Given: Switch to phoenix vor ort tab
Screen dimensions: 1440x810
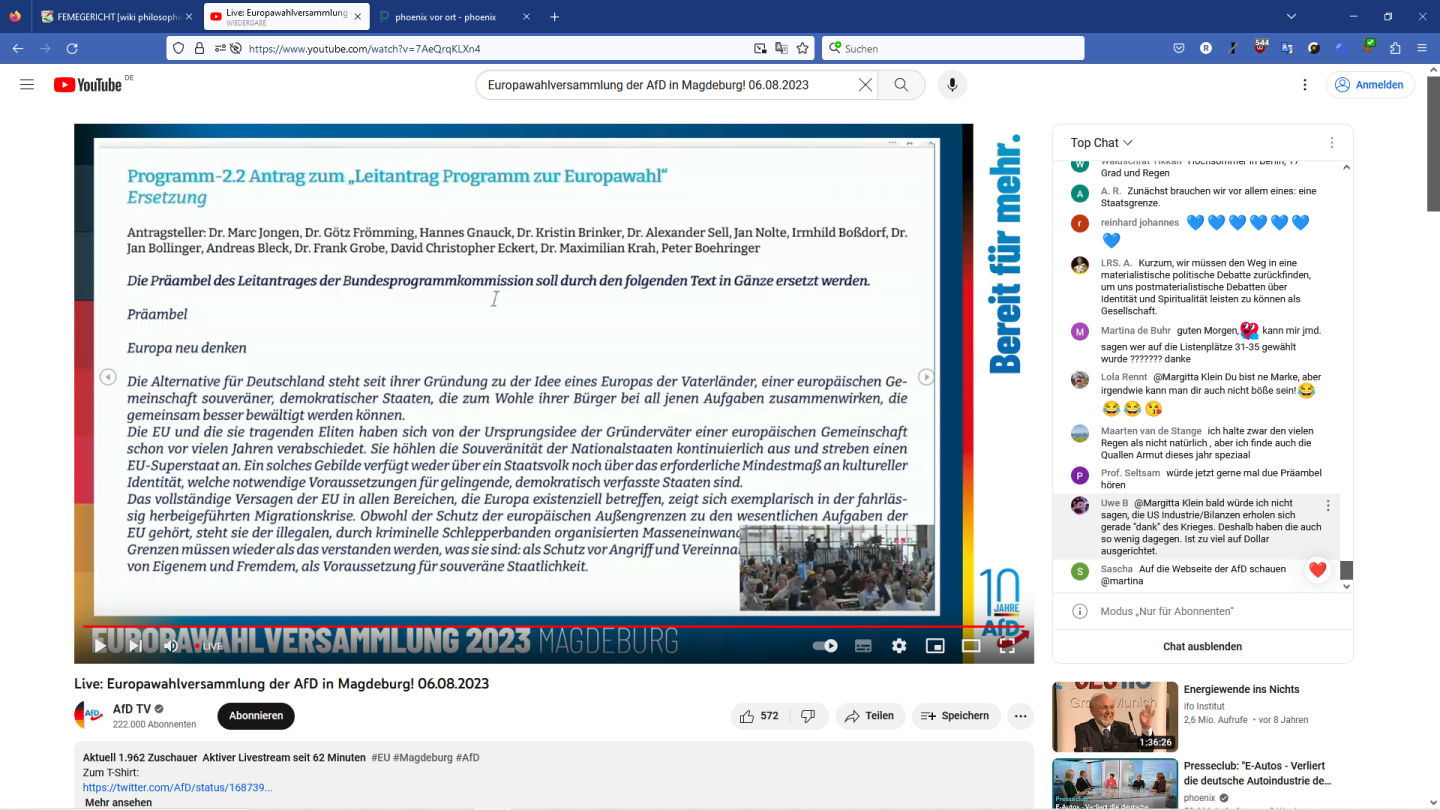Looking at the screenshot, I should point(444,17).
